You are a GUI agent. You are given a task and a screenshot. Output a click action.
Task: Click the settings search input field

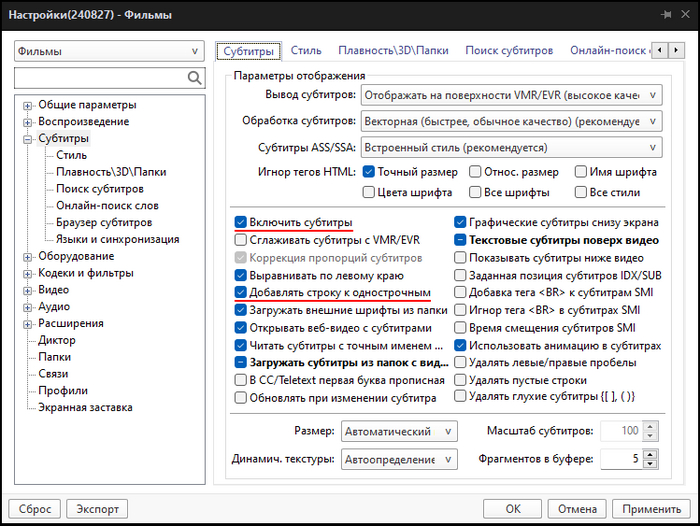[x=98, y=78]
